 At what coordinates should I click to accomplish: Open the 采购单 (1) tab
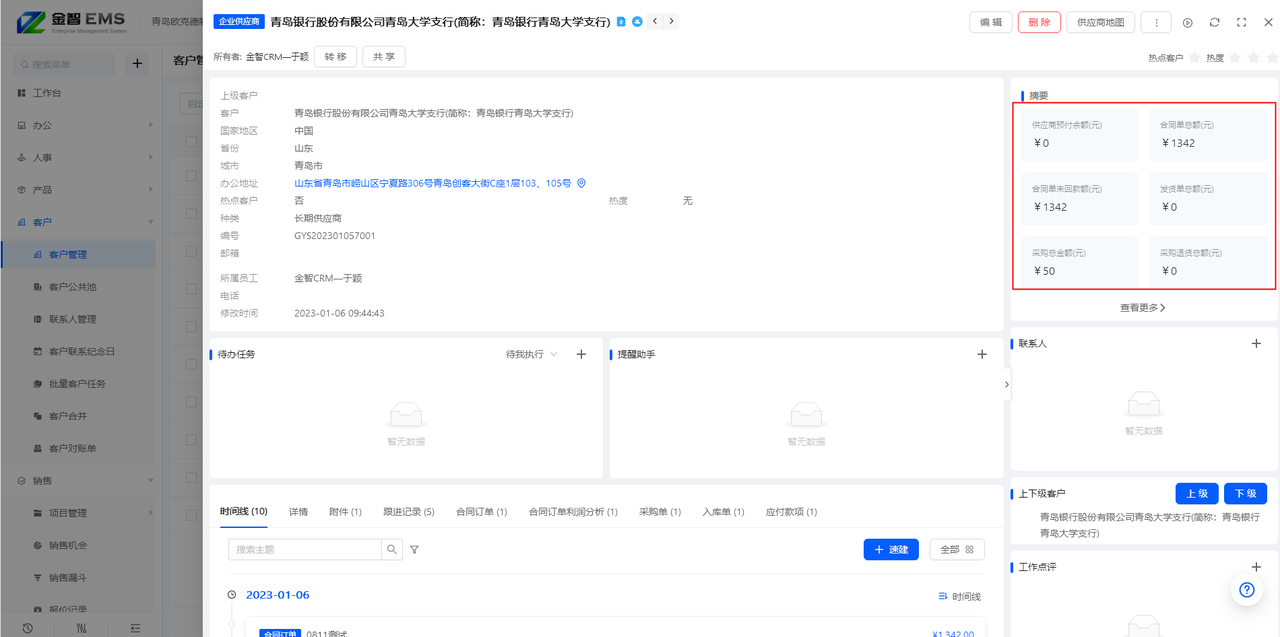(x=660, y=512)
